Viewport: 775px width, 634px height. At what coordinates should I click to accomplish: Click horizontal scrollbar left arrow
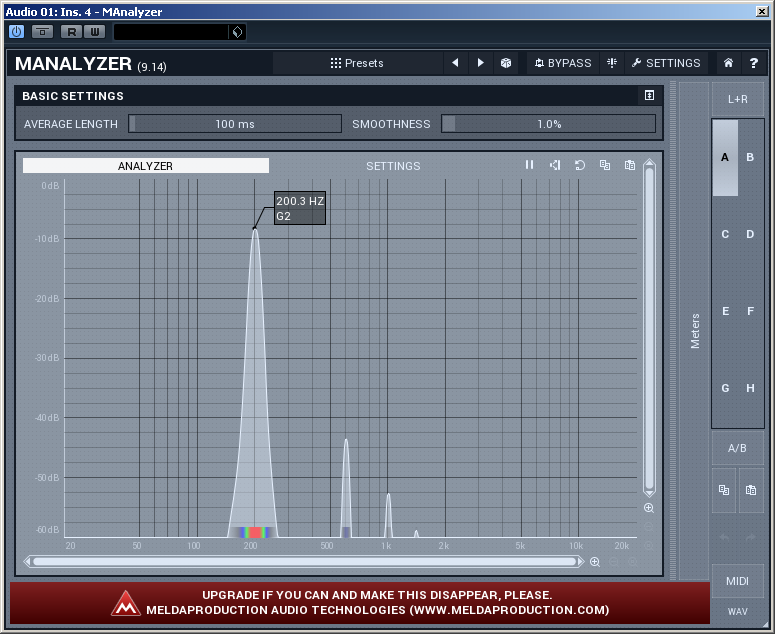point(27,562)
